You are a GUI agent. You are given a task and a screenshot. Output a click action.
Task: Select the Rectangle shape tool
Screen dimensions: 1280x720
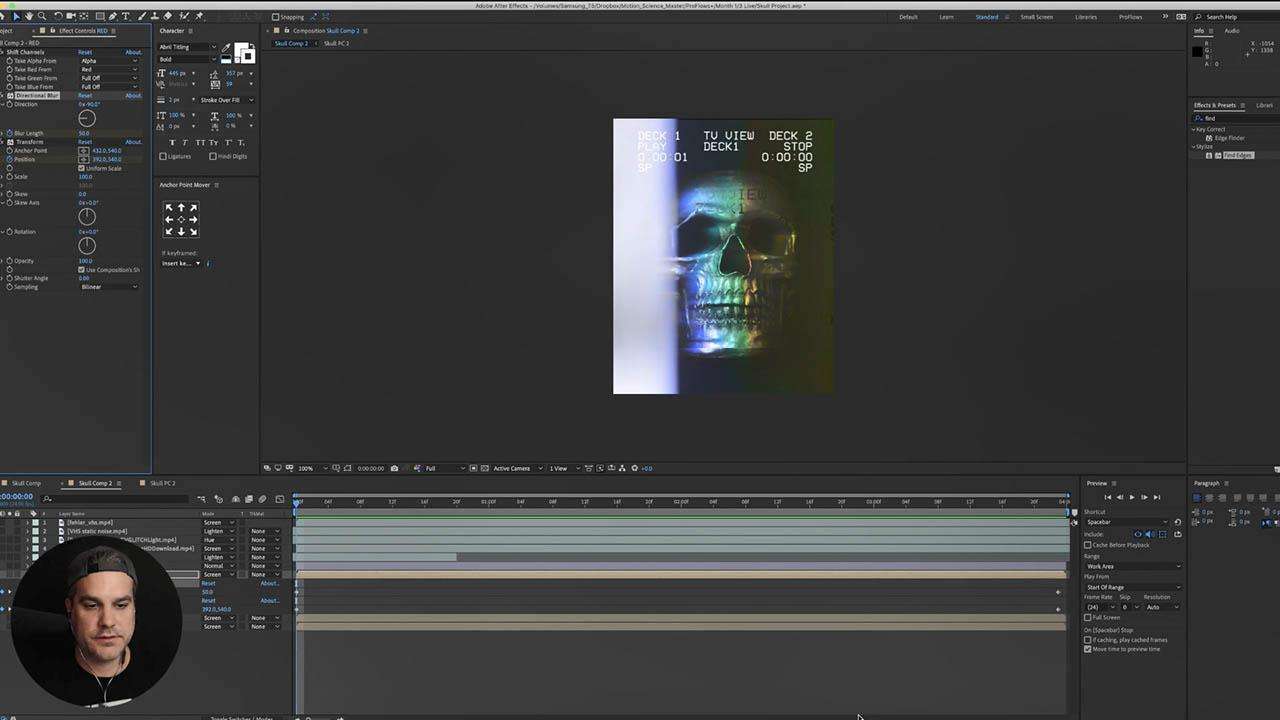click(99, 16)
